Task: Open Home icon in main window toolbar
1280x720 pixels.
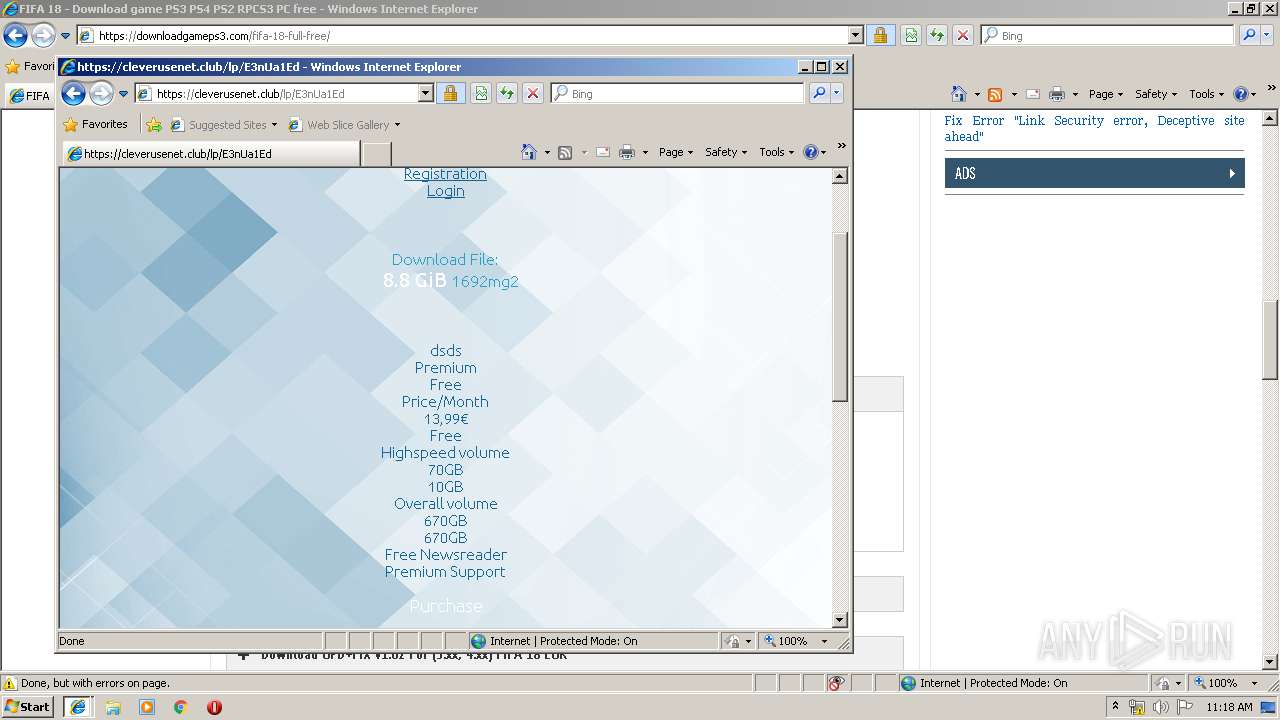Action: pos(959,94)
